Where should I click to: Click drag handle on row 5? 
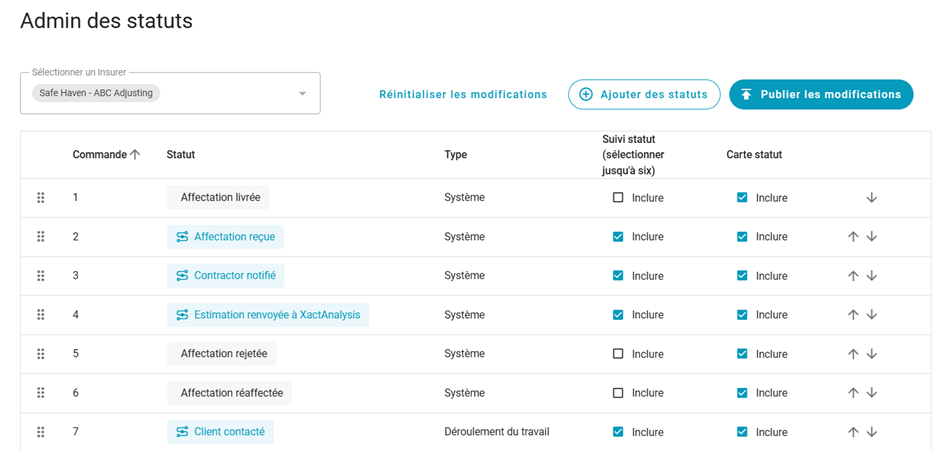41,354
